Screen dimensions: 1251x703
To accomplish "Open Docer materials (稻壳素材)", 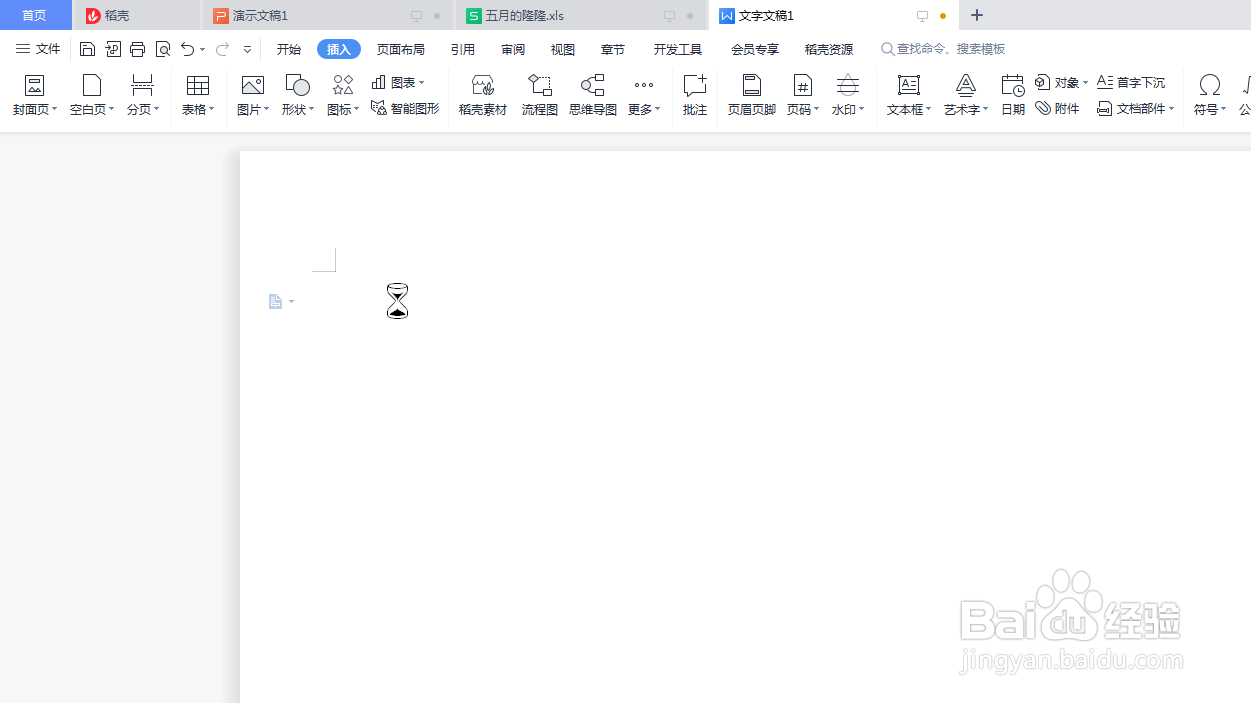I will tap(483, 95).
